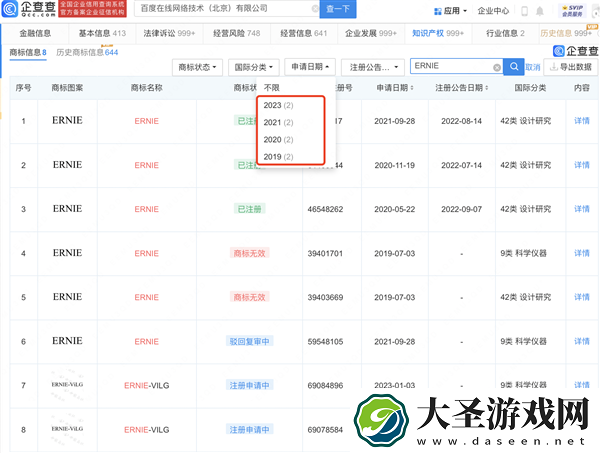Clear the company search box text

click(x=315, y=8)
